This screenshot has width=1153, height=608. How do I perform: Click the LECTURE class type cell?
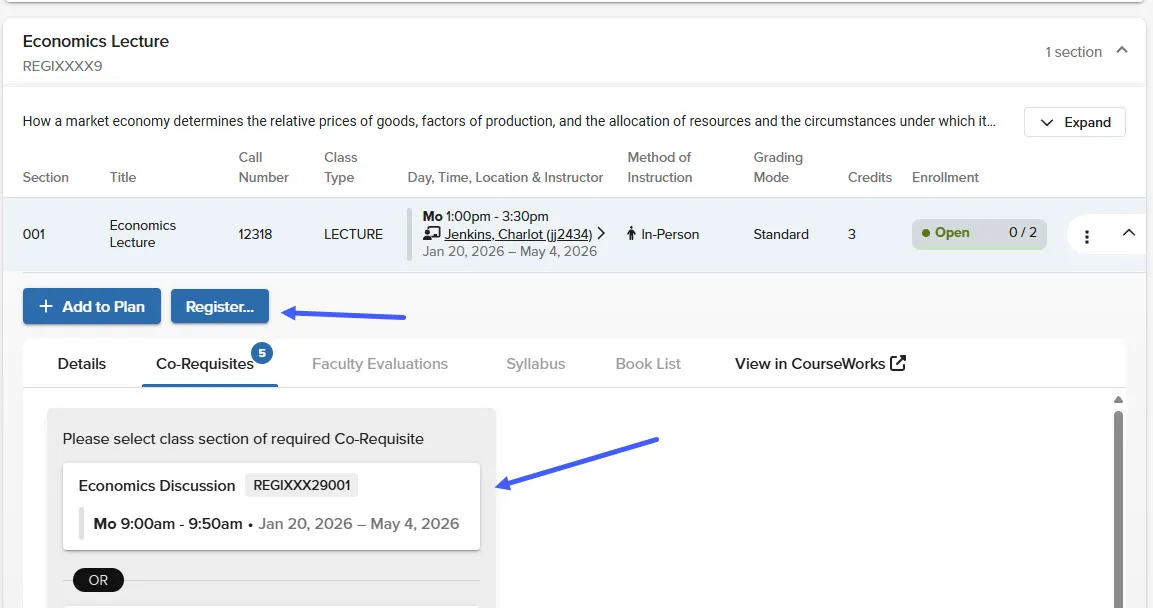click(x=353, y=234)
